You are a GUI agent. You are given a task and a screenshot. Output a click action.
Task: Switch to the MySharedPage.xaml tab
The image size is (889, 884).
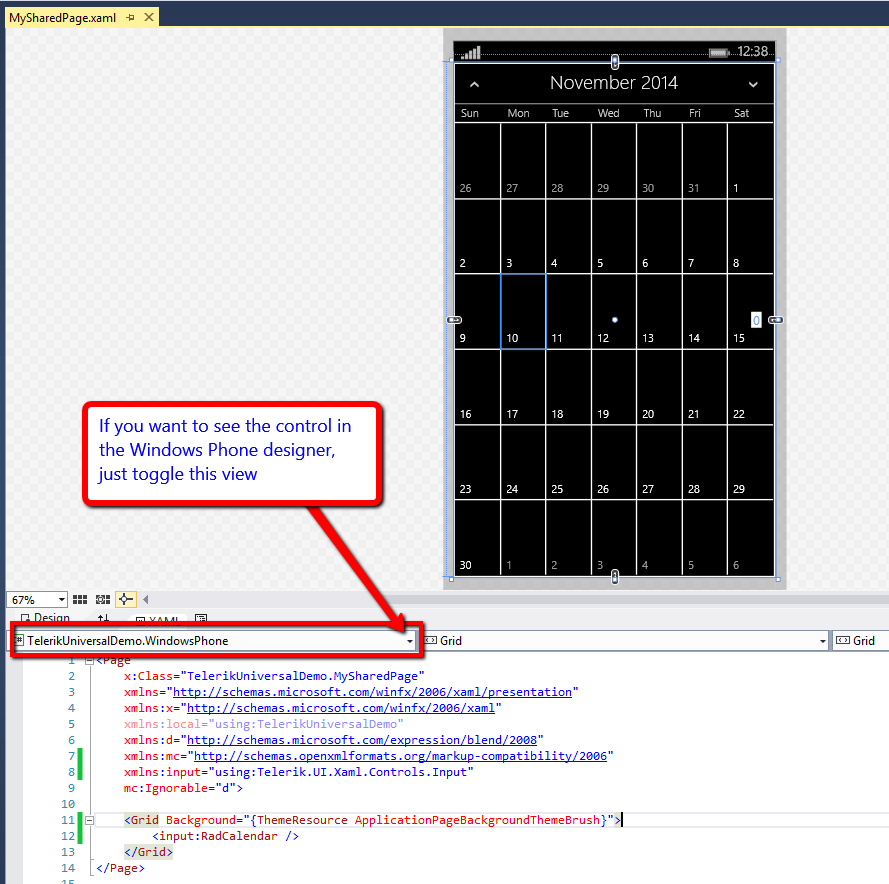coord(62,18)
